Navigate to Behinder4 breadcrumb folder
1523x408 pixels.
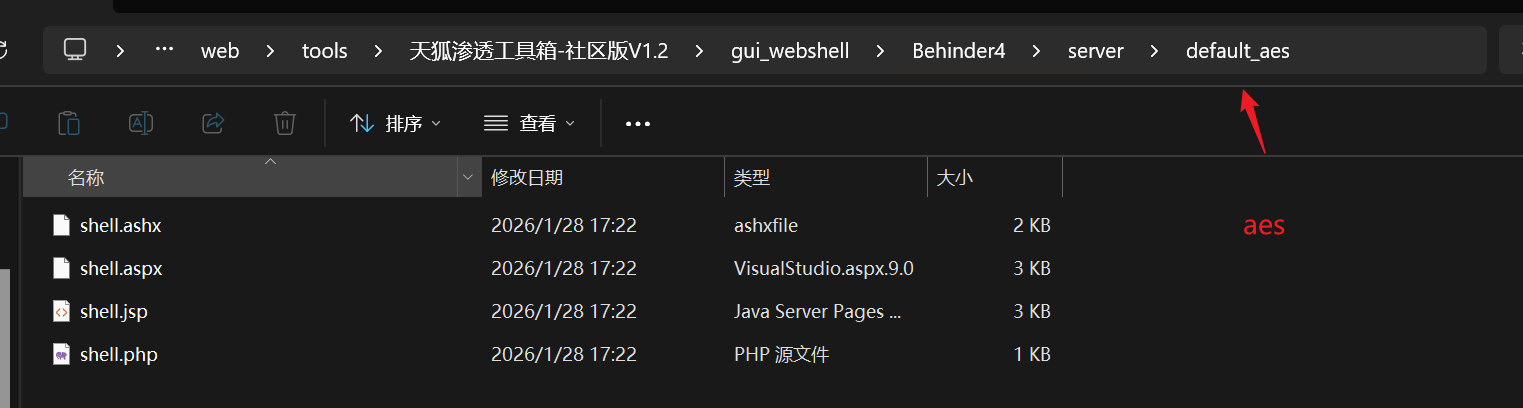coord(959,50)
